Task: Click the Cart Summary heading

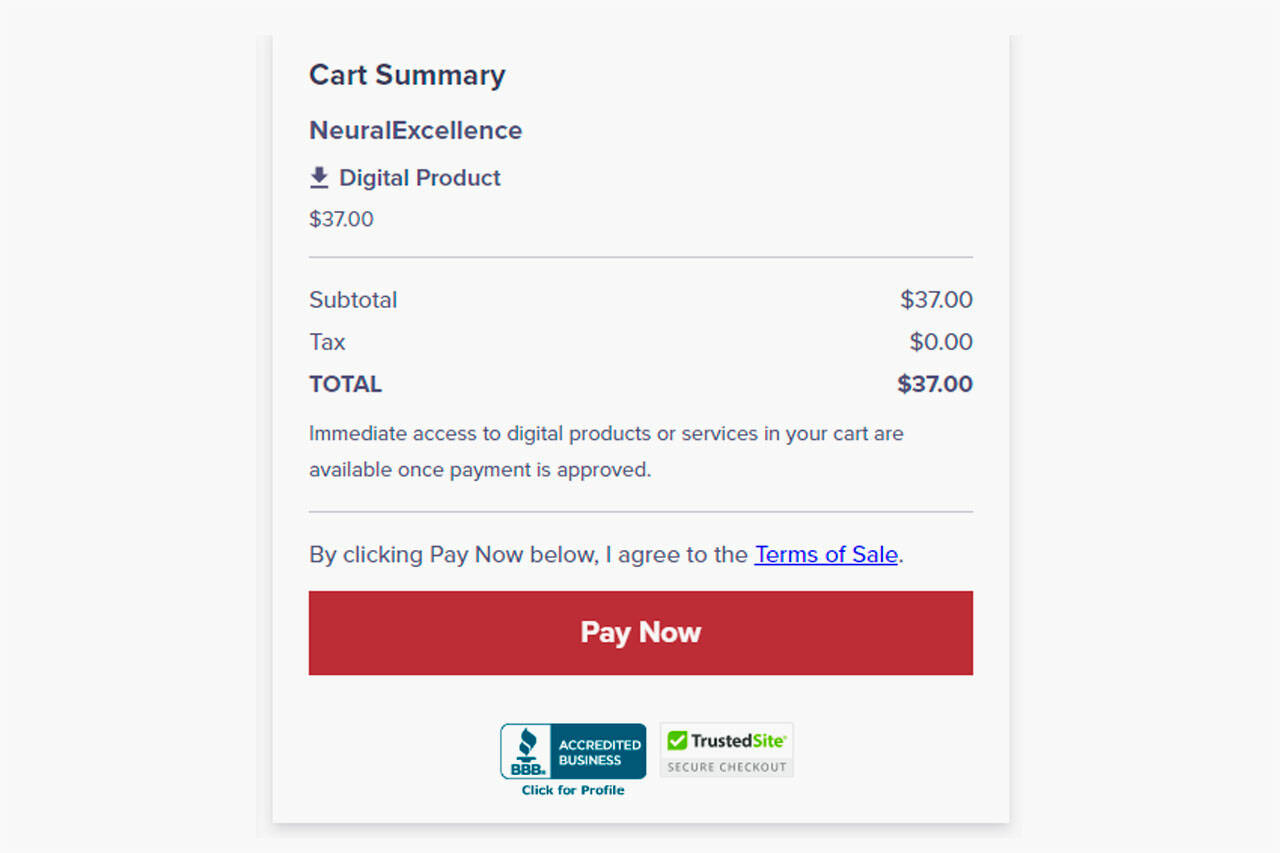Action: [407, 75]
